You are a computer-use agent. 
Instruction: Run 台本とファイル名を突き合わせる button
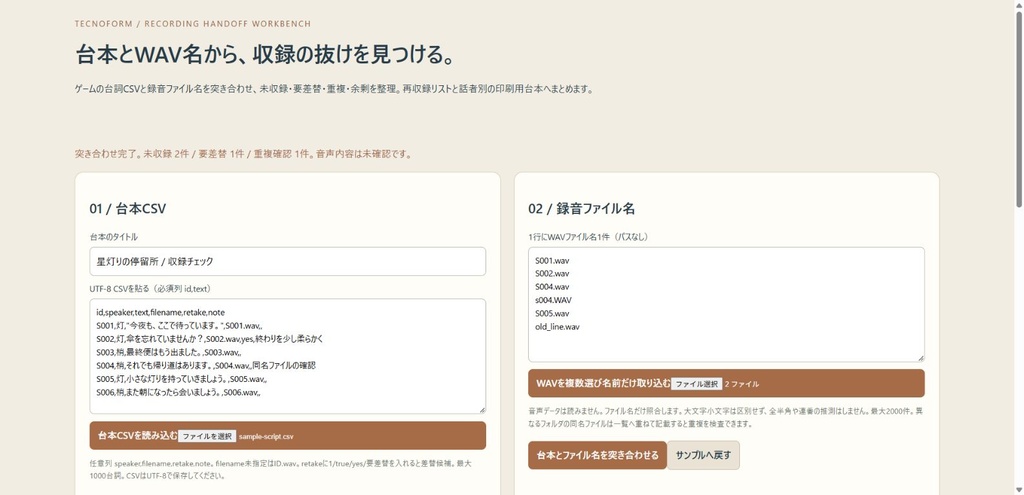tap(597, 455)
